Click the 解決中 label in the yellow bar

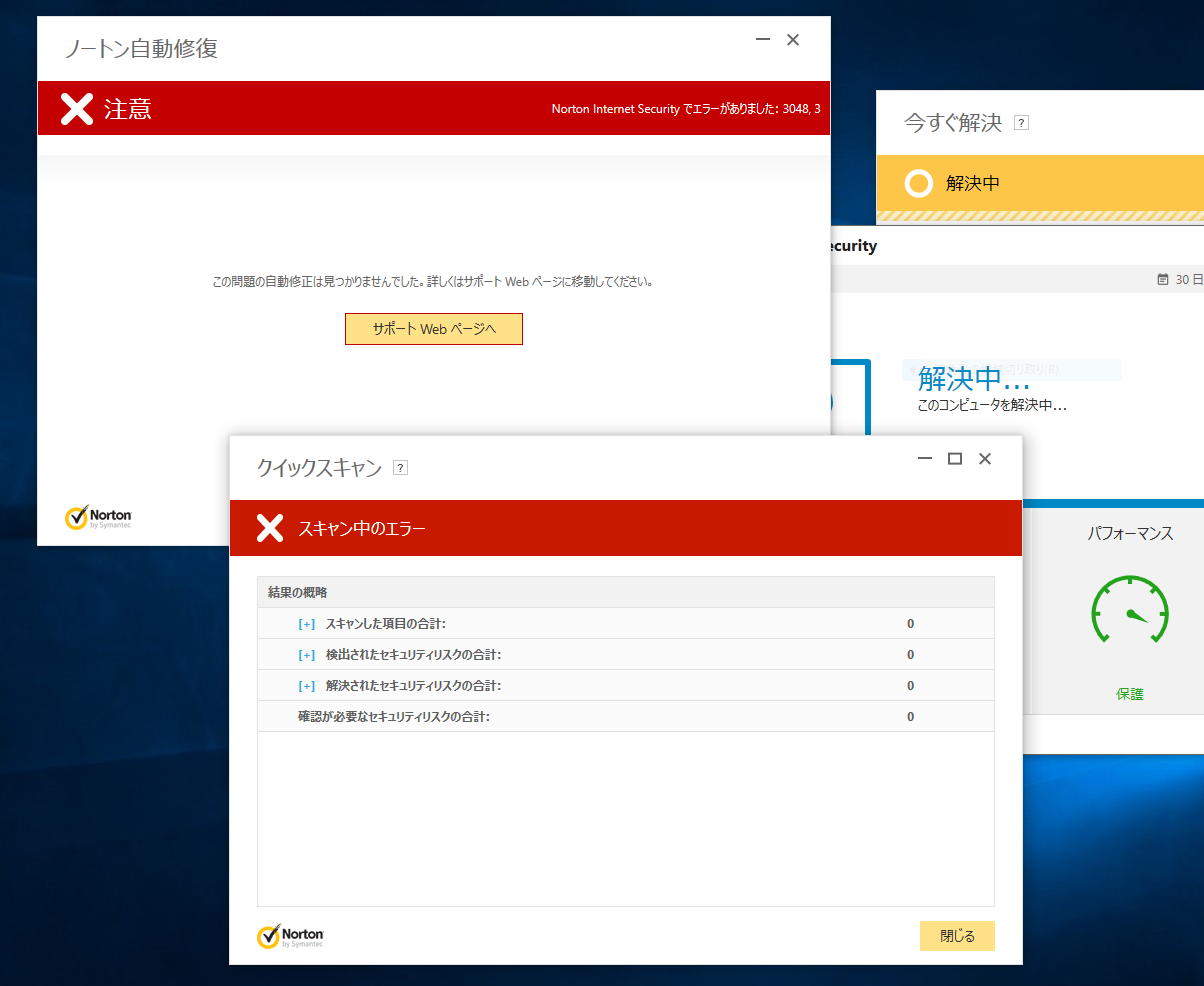tap(973, 183)
